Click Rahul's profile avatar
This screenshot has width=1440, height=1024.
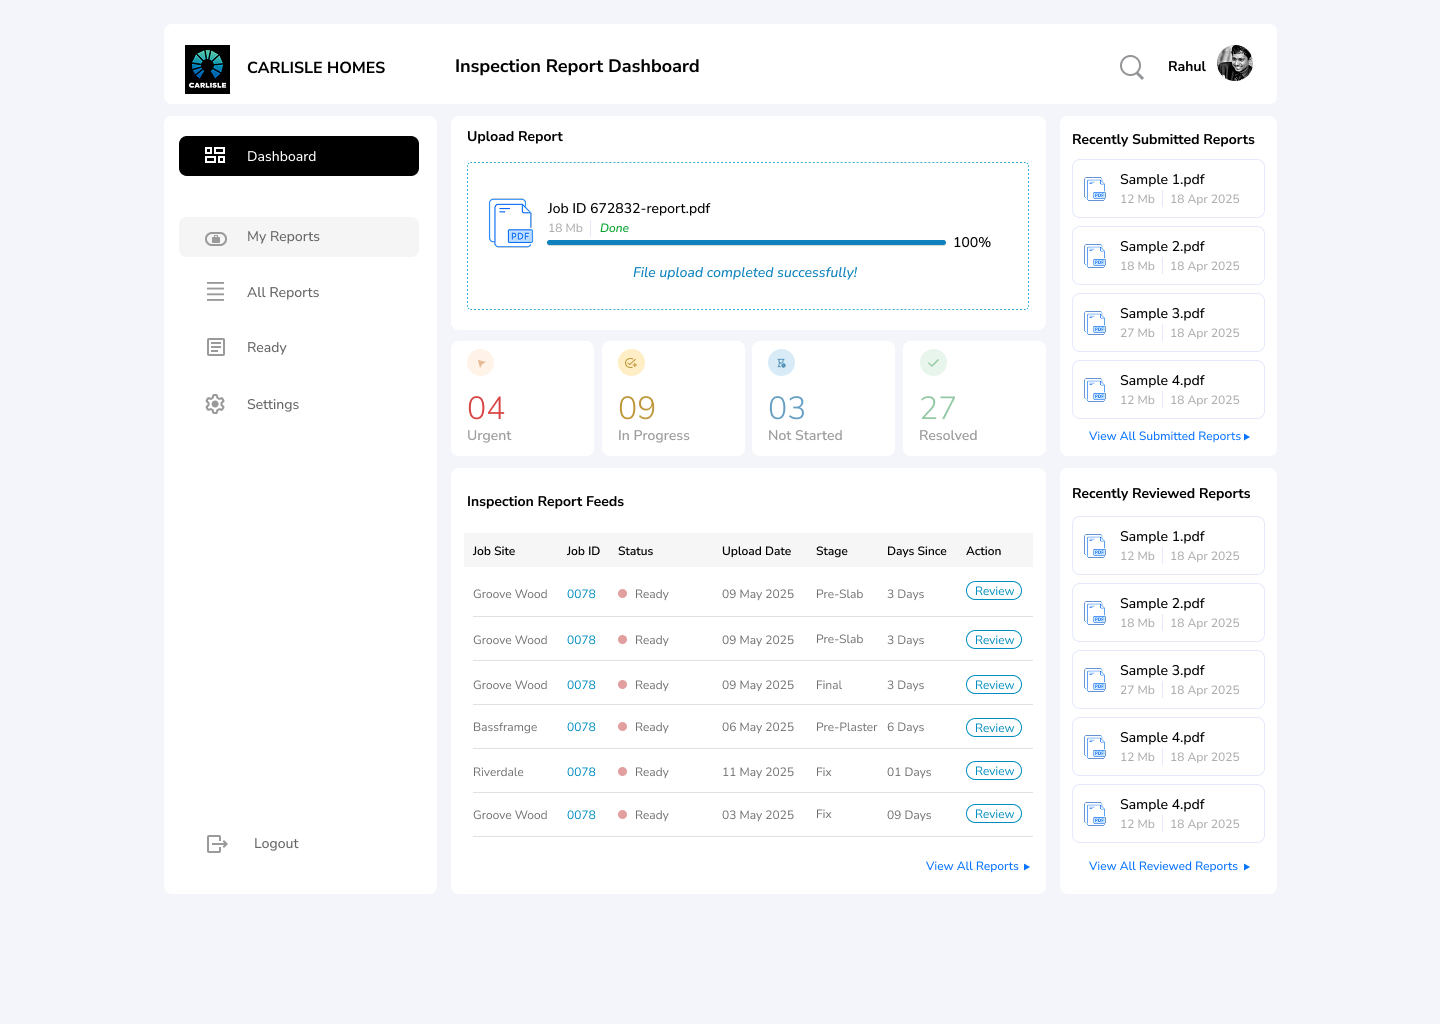(1235, 63)
